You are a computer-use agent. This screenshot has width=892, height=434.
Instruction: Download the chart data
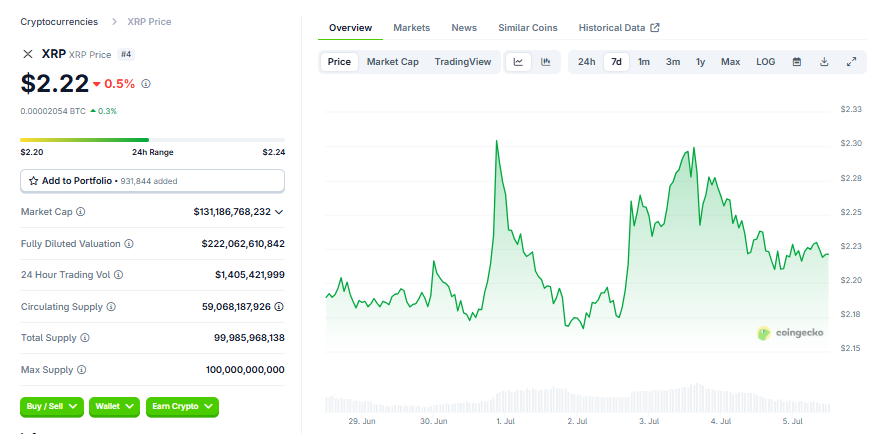[x=824, y=62]
